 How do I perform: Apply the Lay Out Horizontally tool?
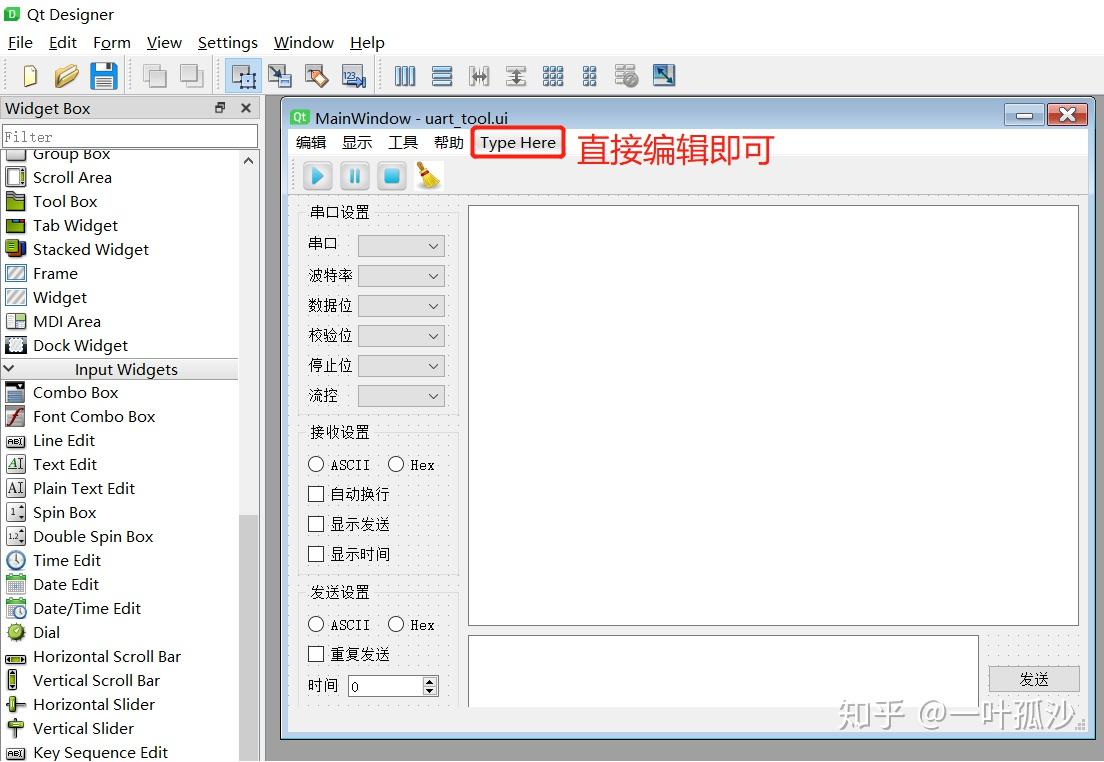pos(405,75)
